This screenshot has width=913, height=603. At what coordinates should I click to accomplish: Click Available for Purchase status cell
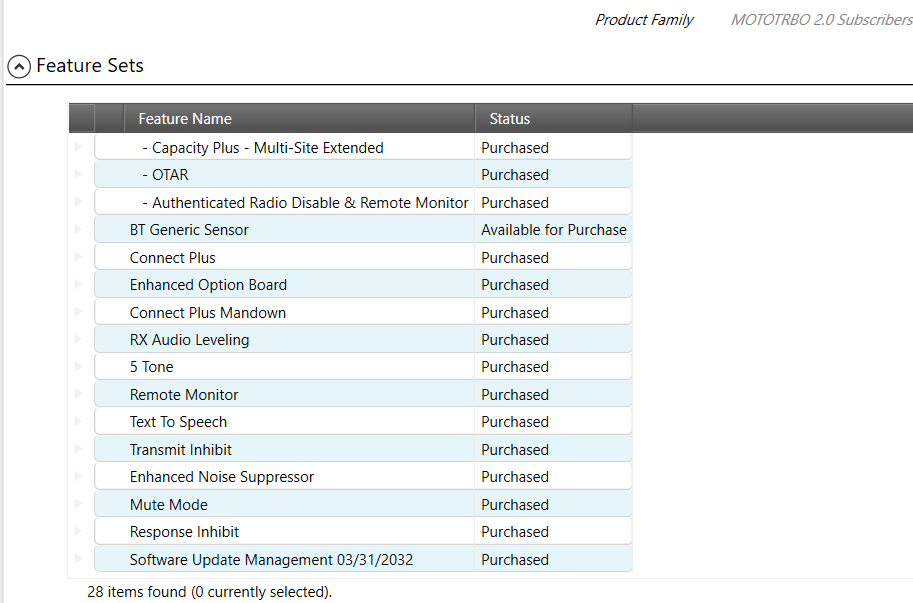click(553, 230)
